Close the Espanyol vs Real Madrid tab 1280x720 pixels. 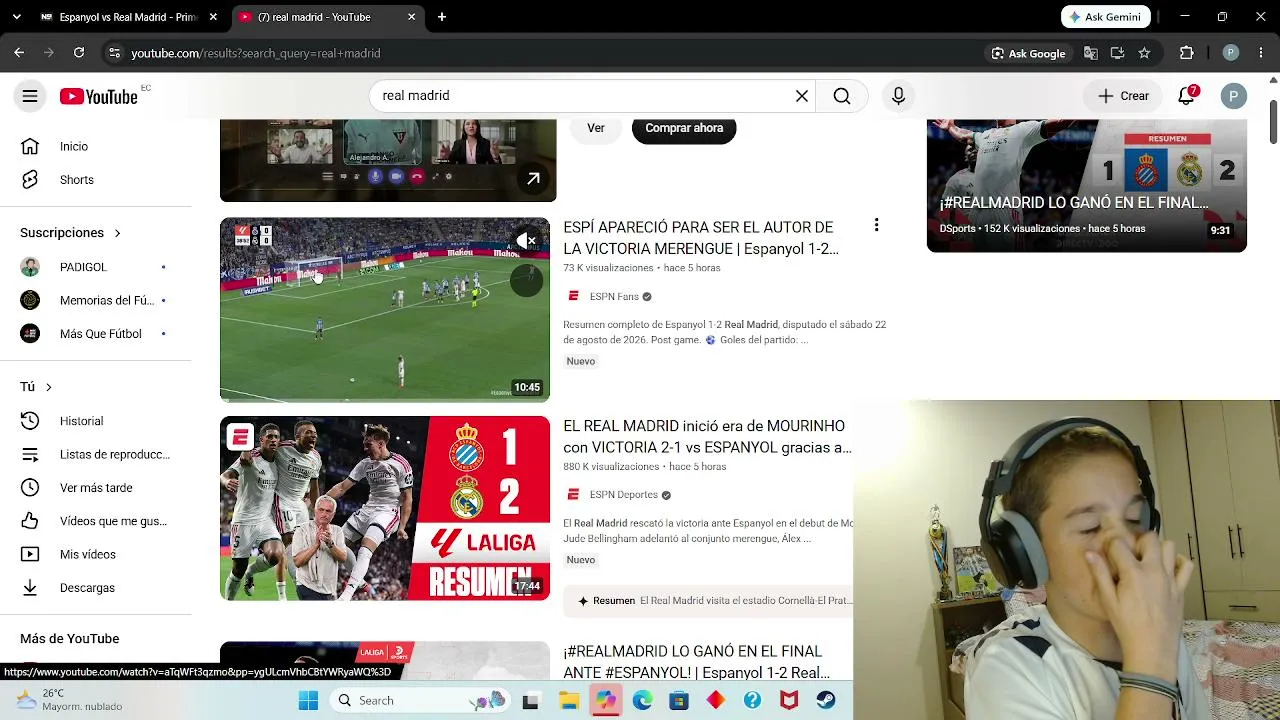pyautogui.click(x=213, y=17)
